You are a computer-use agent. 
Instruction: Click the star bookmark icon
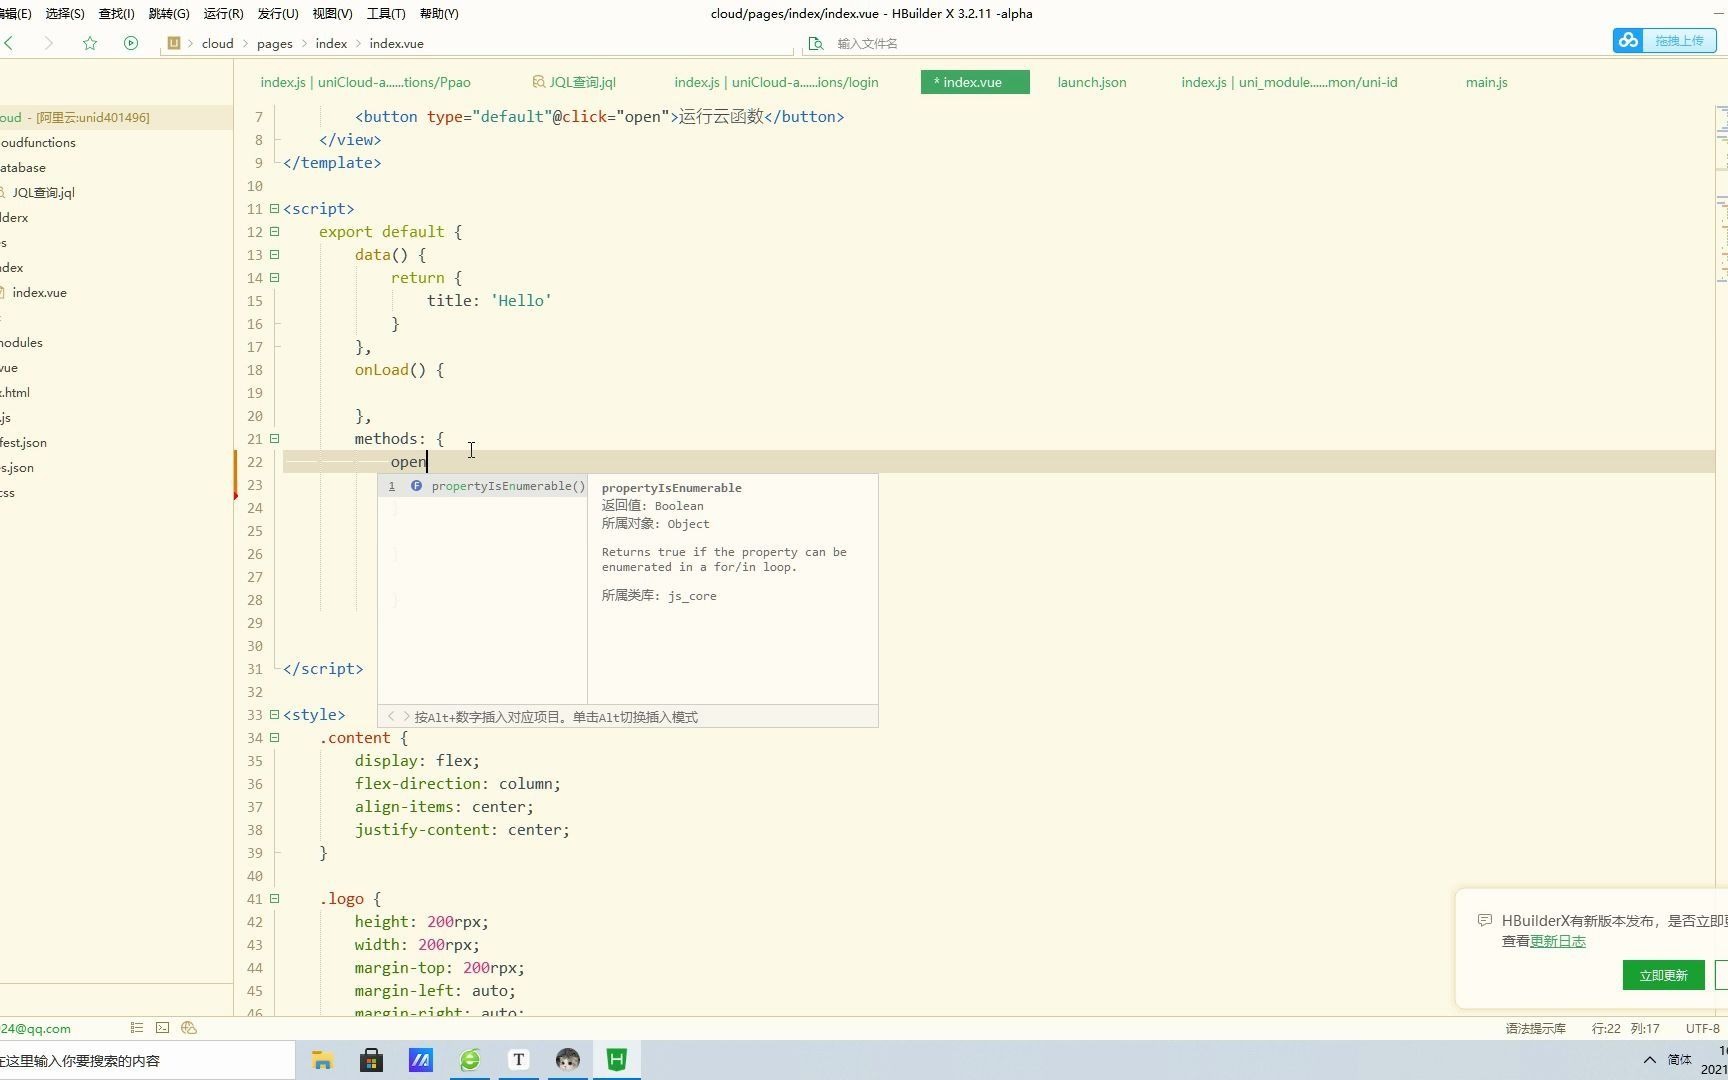(x=90, y=43)
